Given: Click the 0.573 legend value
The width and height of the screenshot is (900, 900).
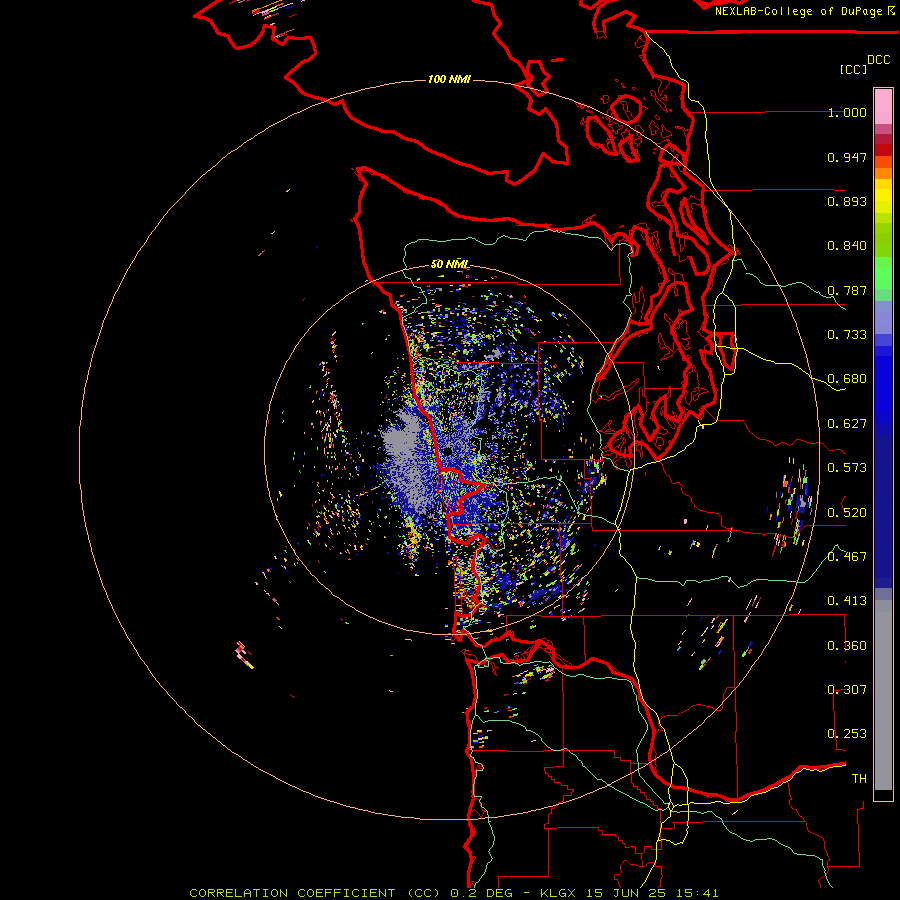Looking at the screenshot, I should [x=847, y=468].
